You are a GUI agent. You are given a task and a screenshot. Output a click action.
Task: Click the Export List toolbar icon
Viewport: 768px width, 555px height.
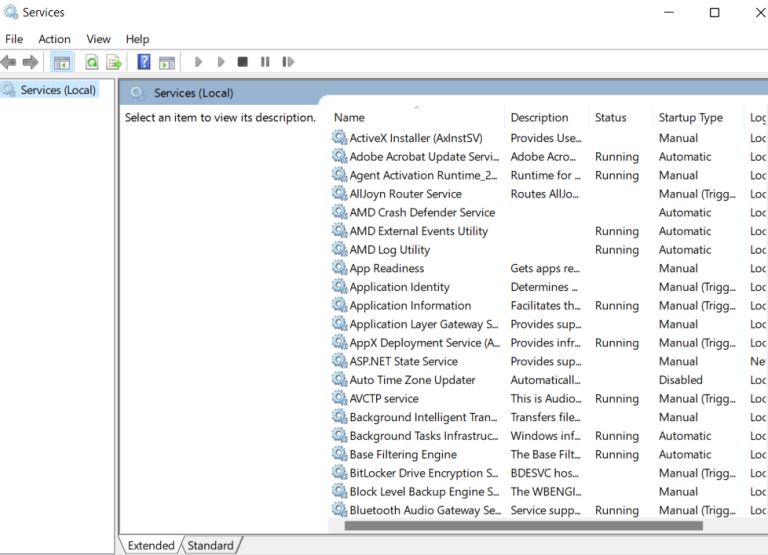click(114, 62)
